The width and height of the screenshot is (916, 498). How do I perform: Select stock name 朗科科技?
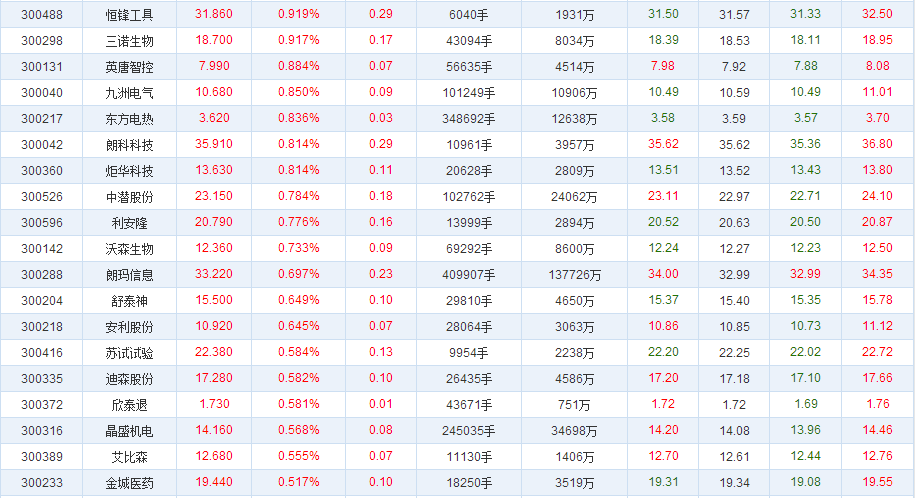(x=129, y=145)
